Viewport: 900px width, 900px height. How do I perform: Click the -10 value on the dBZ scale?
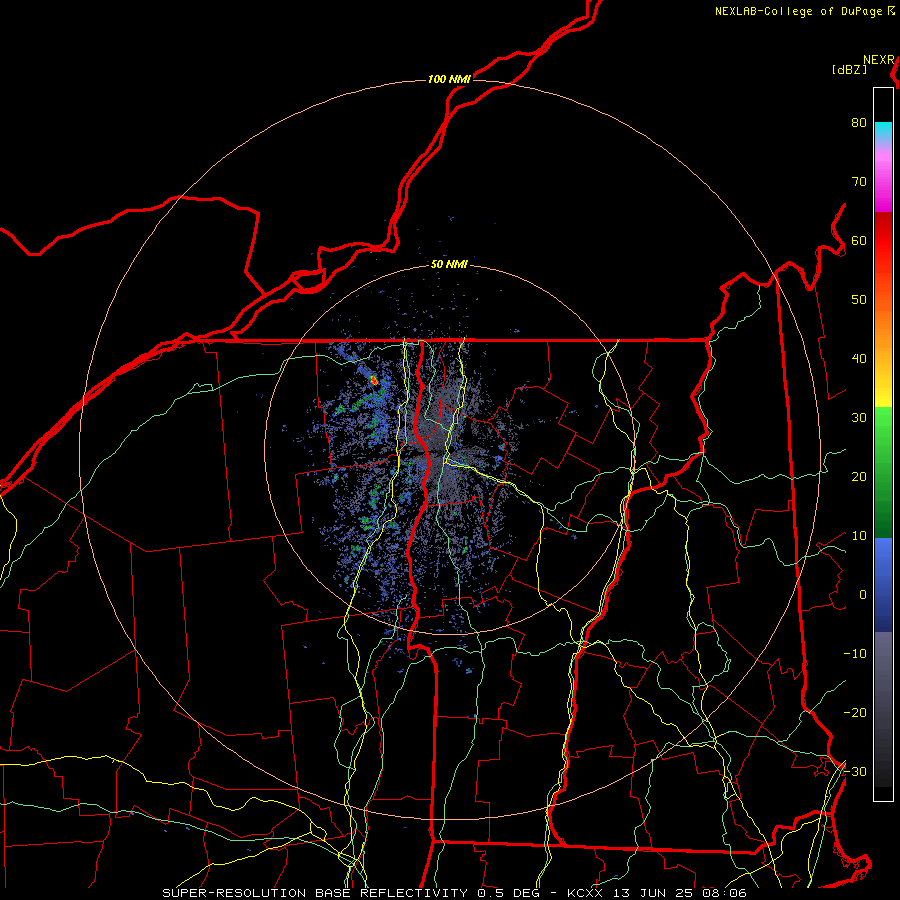coord(855,653)
